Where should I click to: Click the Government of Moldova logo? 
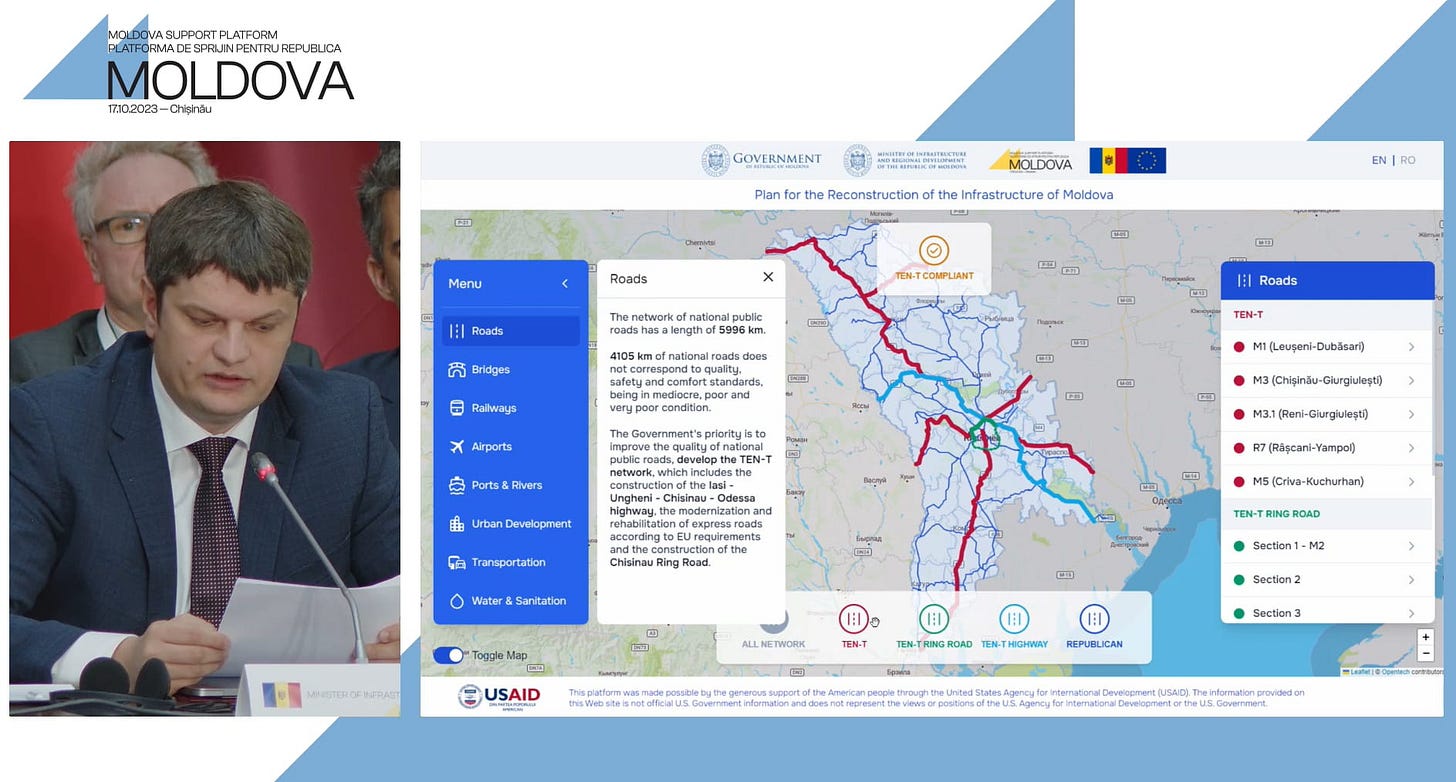coord(761,160)
